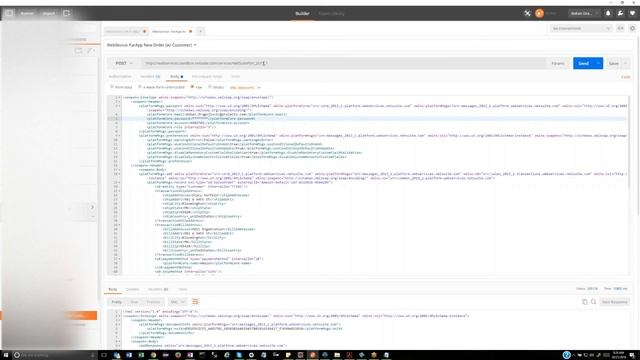Open Task View icon on the taskbar
The image size is (640, 360).
click(104, 355)
